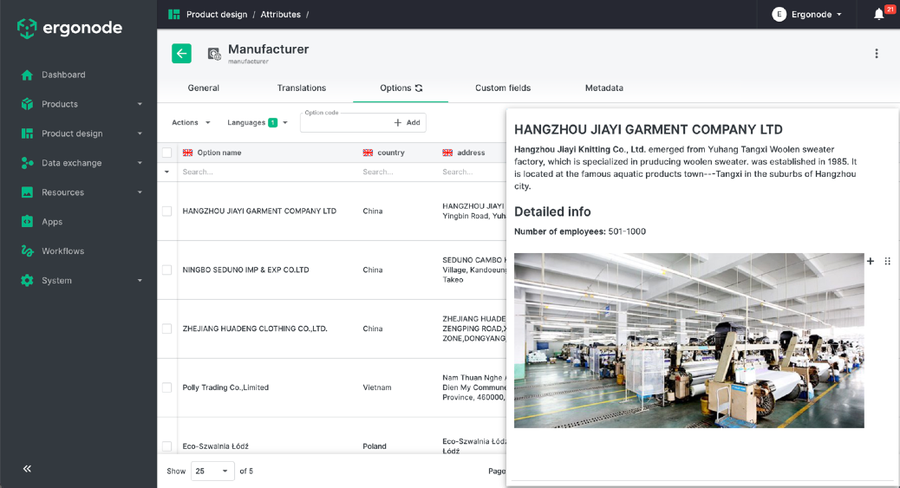
Task: Click the flag icon in country header
Action: pos(368,153)
